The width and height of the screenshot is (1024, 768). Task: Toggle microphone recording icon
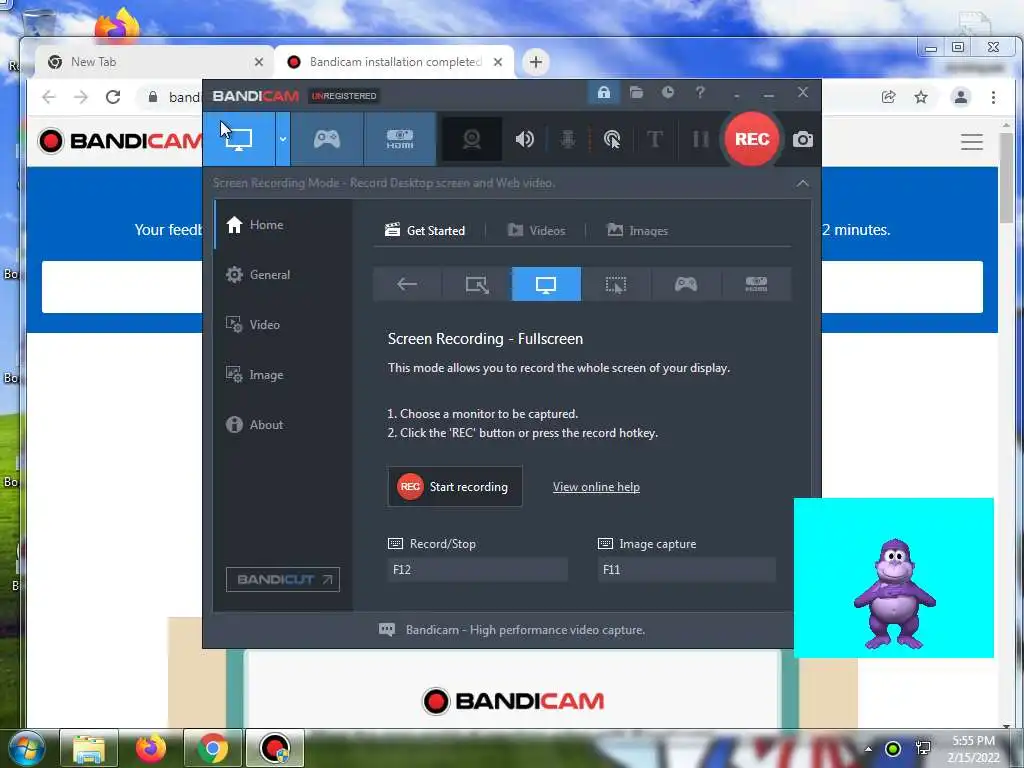coord(568,139)
